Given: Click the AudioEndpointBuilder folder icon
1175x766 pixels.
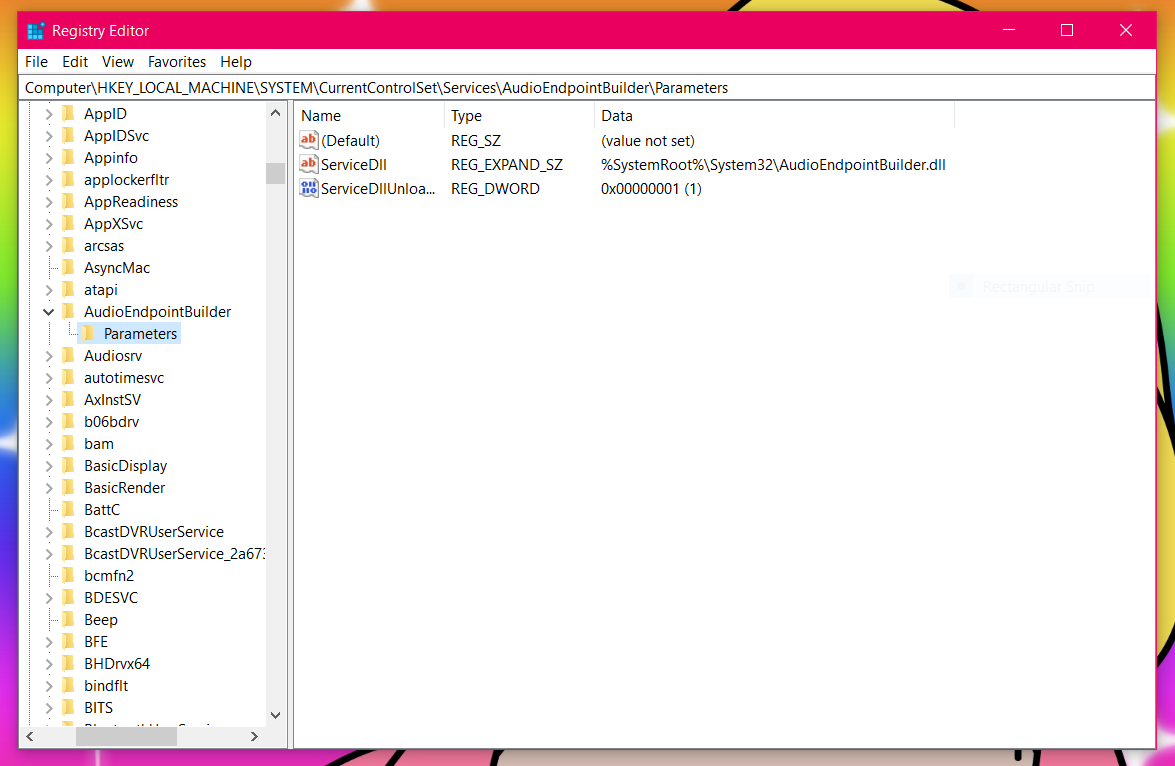Looking at the screenshot, I should (x=69, y=311).
